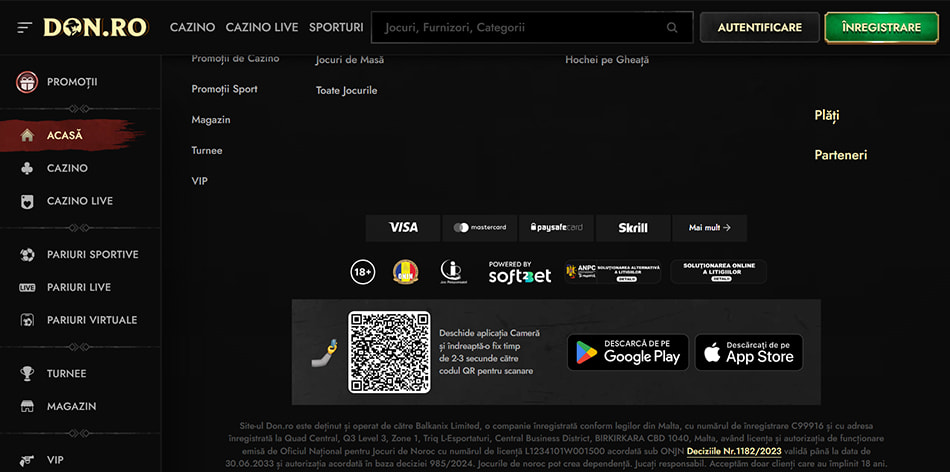Download the app from Google Play
The image size is (950, 472).
click(x=628, y=352)
